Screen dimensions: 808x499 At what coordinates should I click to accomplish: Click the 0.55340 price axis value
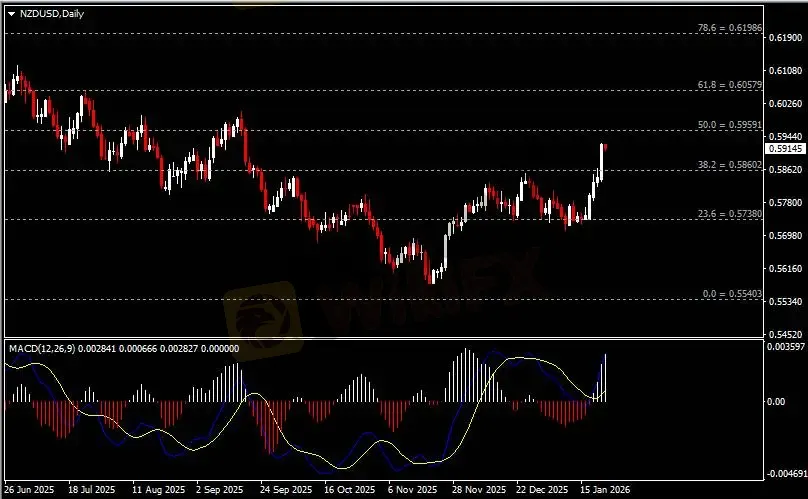785,302
